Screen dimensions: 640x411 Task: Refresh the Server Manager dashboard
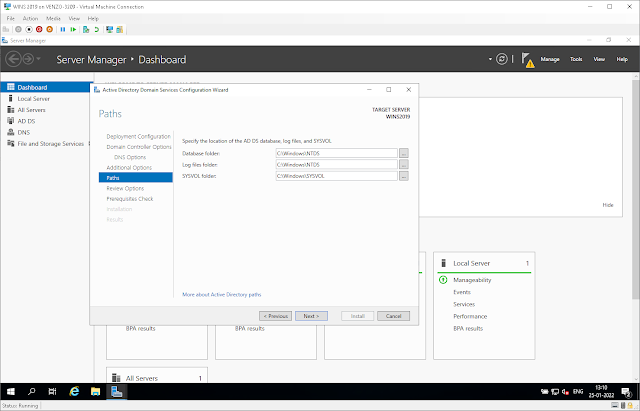coord(502,59)
